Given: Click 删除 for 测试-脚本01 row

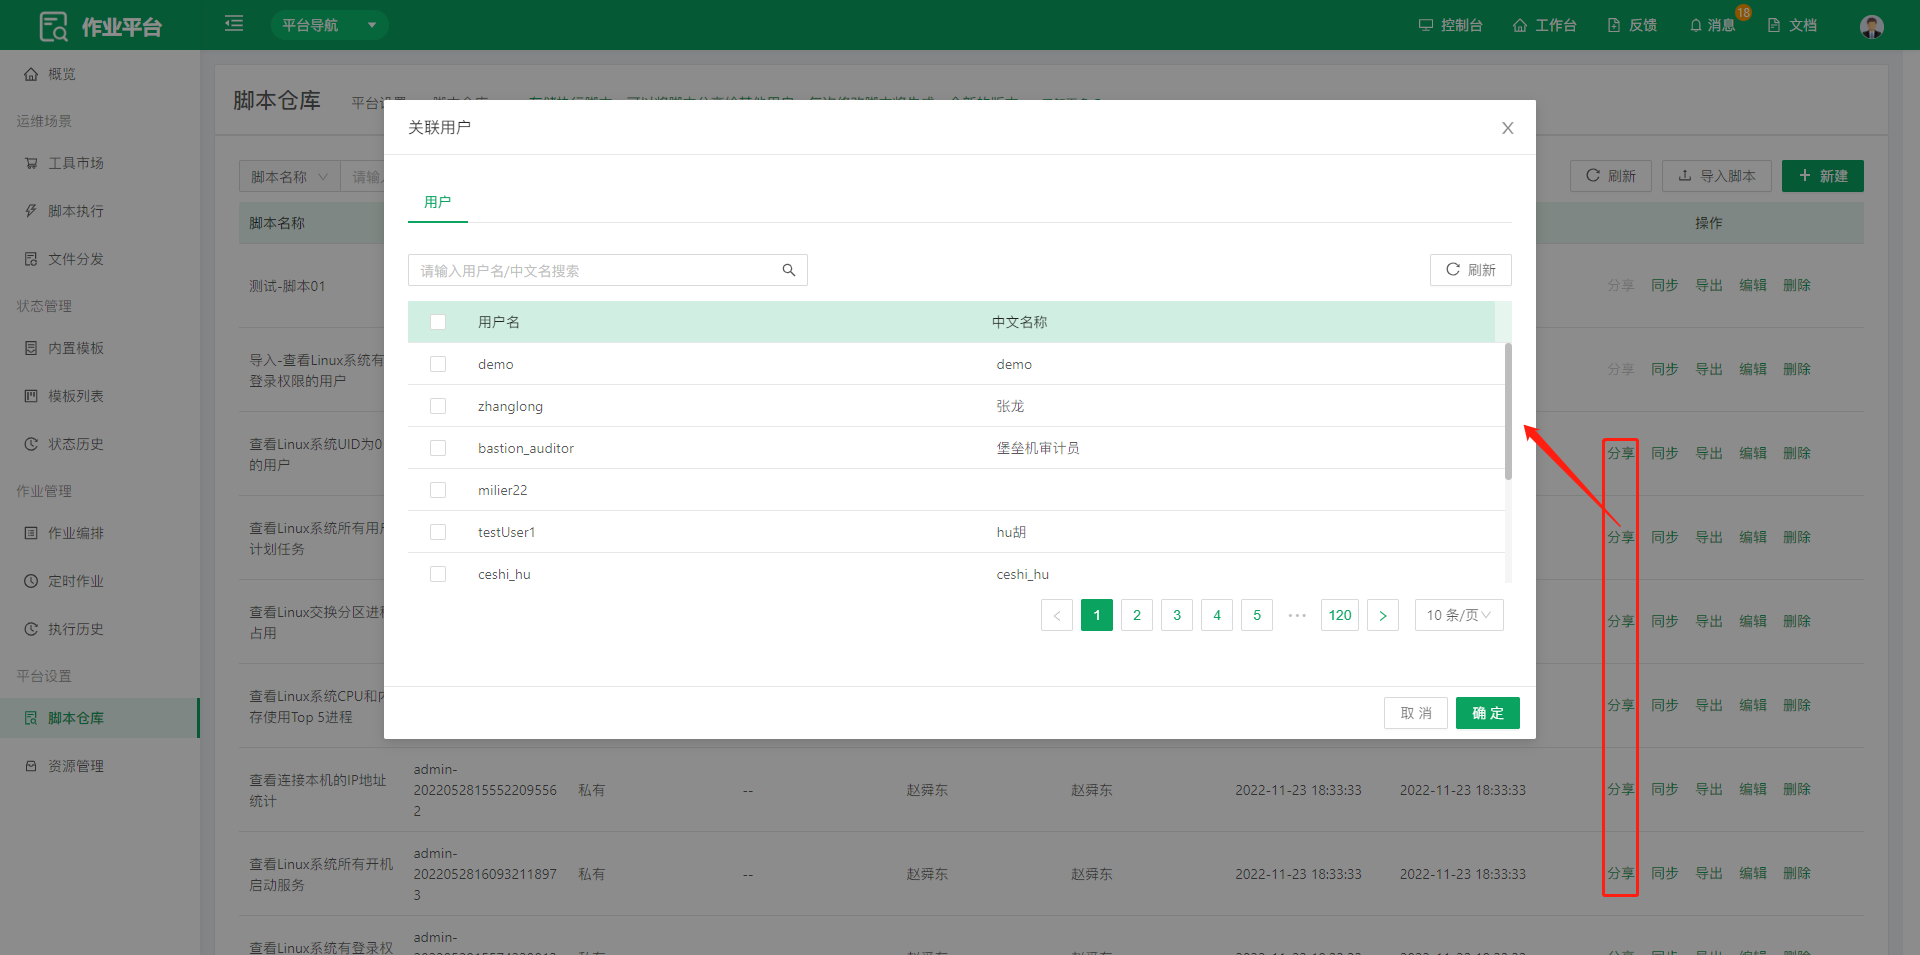Looking at the screenshot, I should click(x=1797, y=285).
